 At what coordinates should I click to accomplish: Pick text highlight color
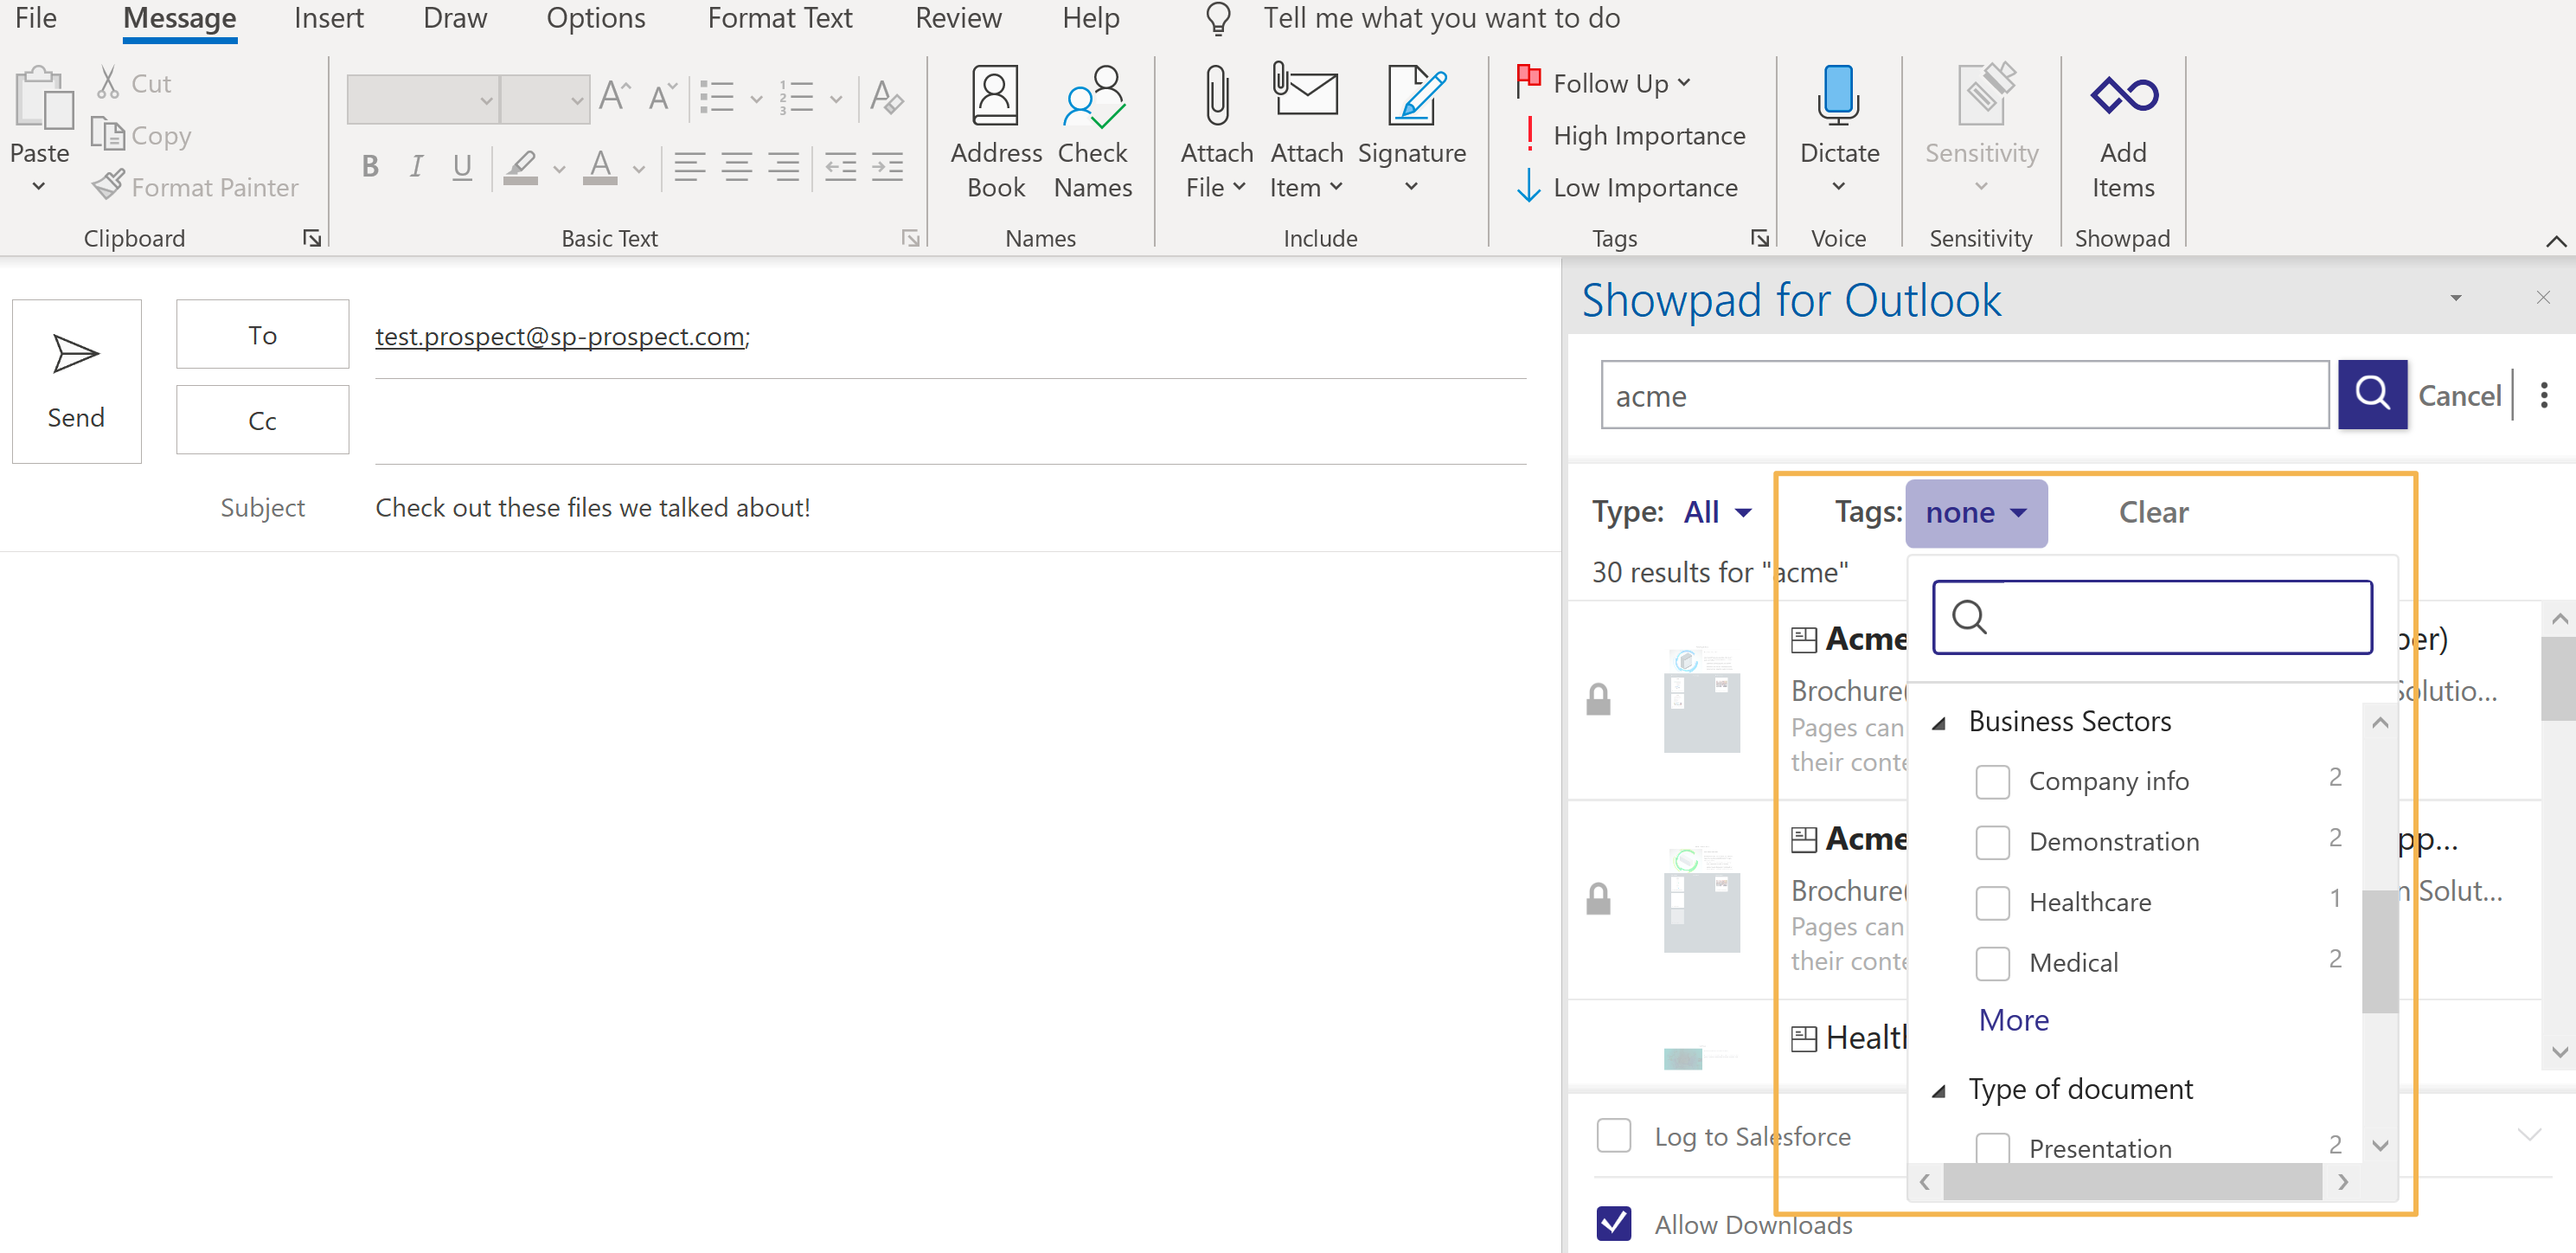(521, 167)
